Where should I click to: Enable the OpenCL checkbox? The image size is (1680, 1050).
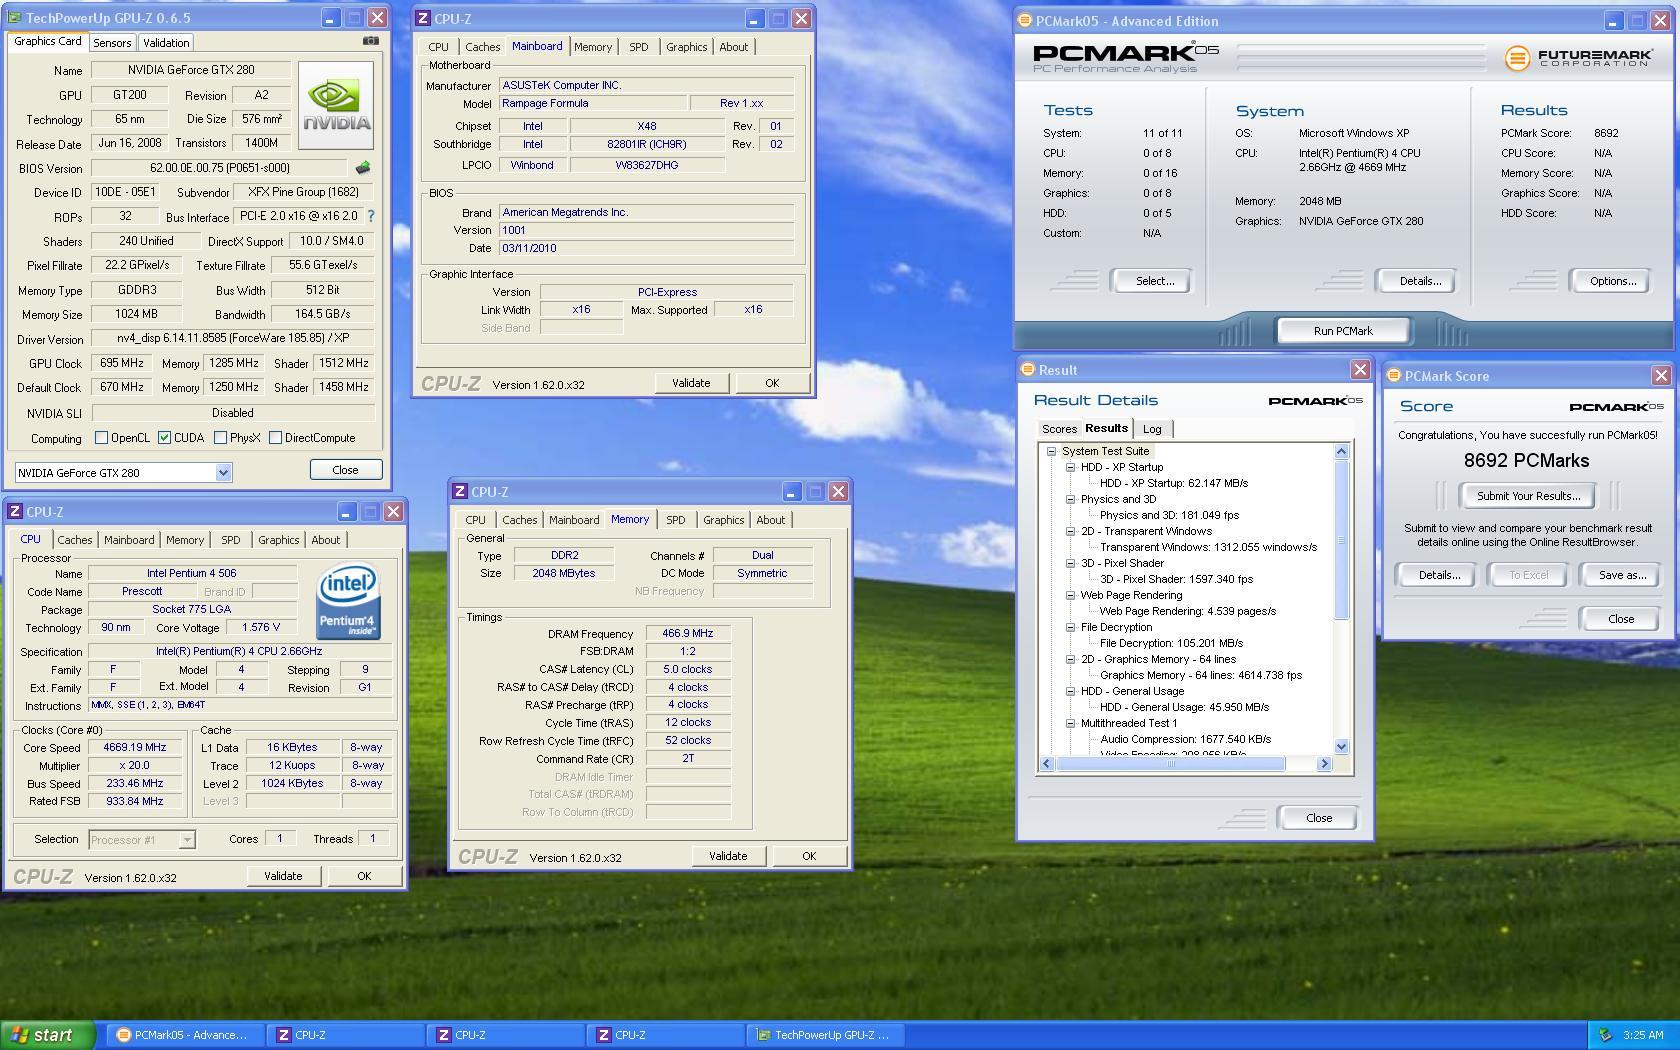[101, 438]
